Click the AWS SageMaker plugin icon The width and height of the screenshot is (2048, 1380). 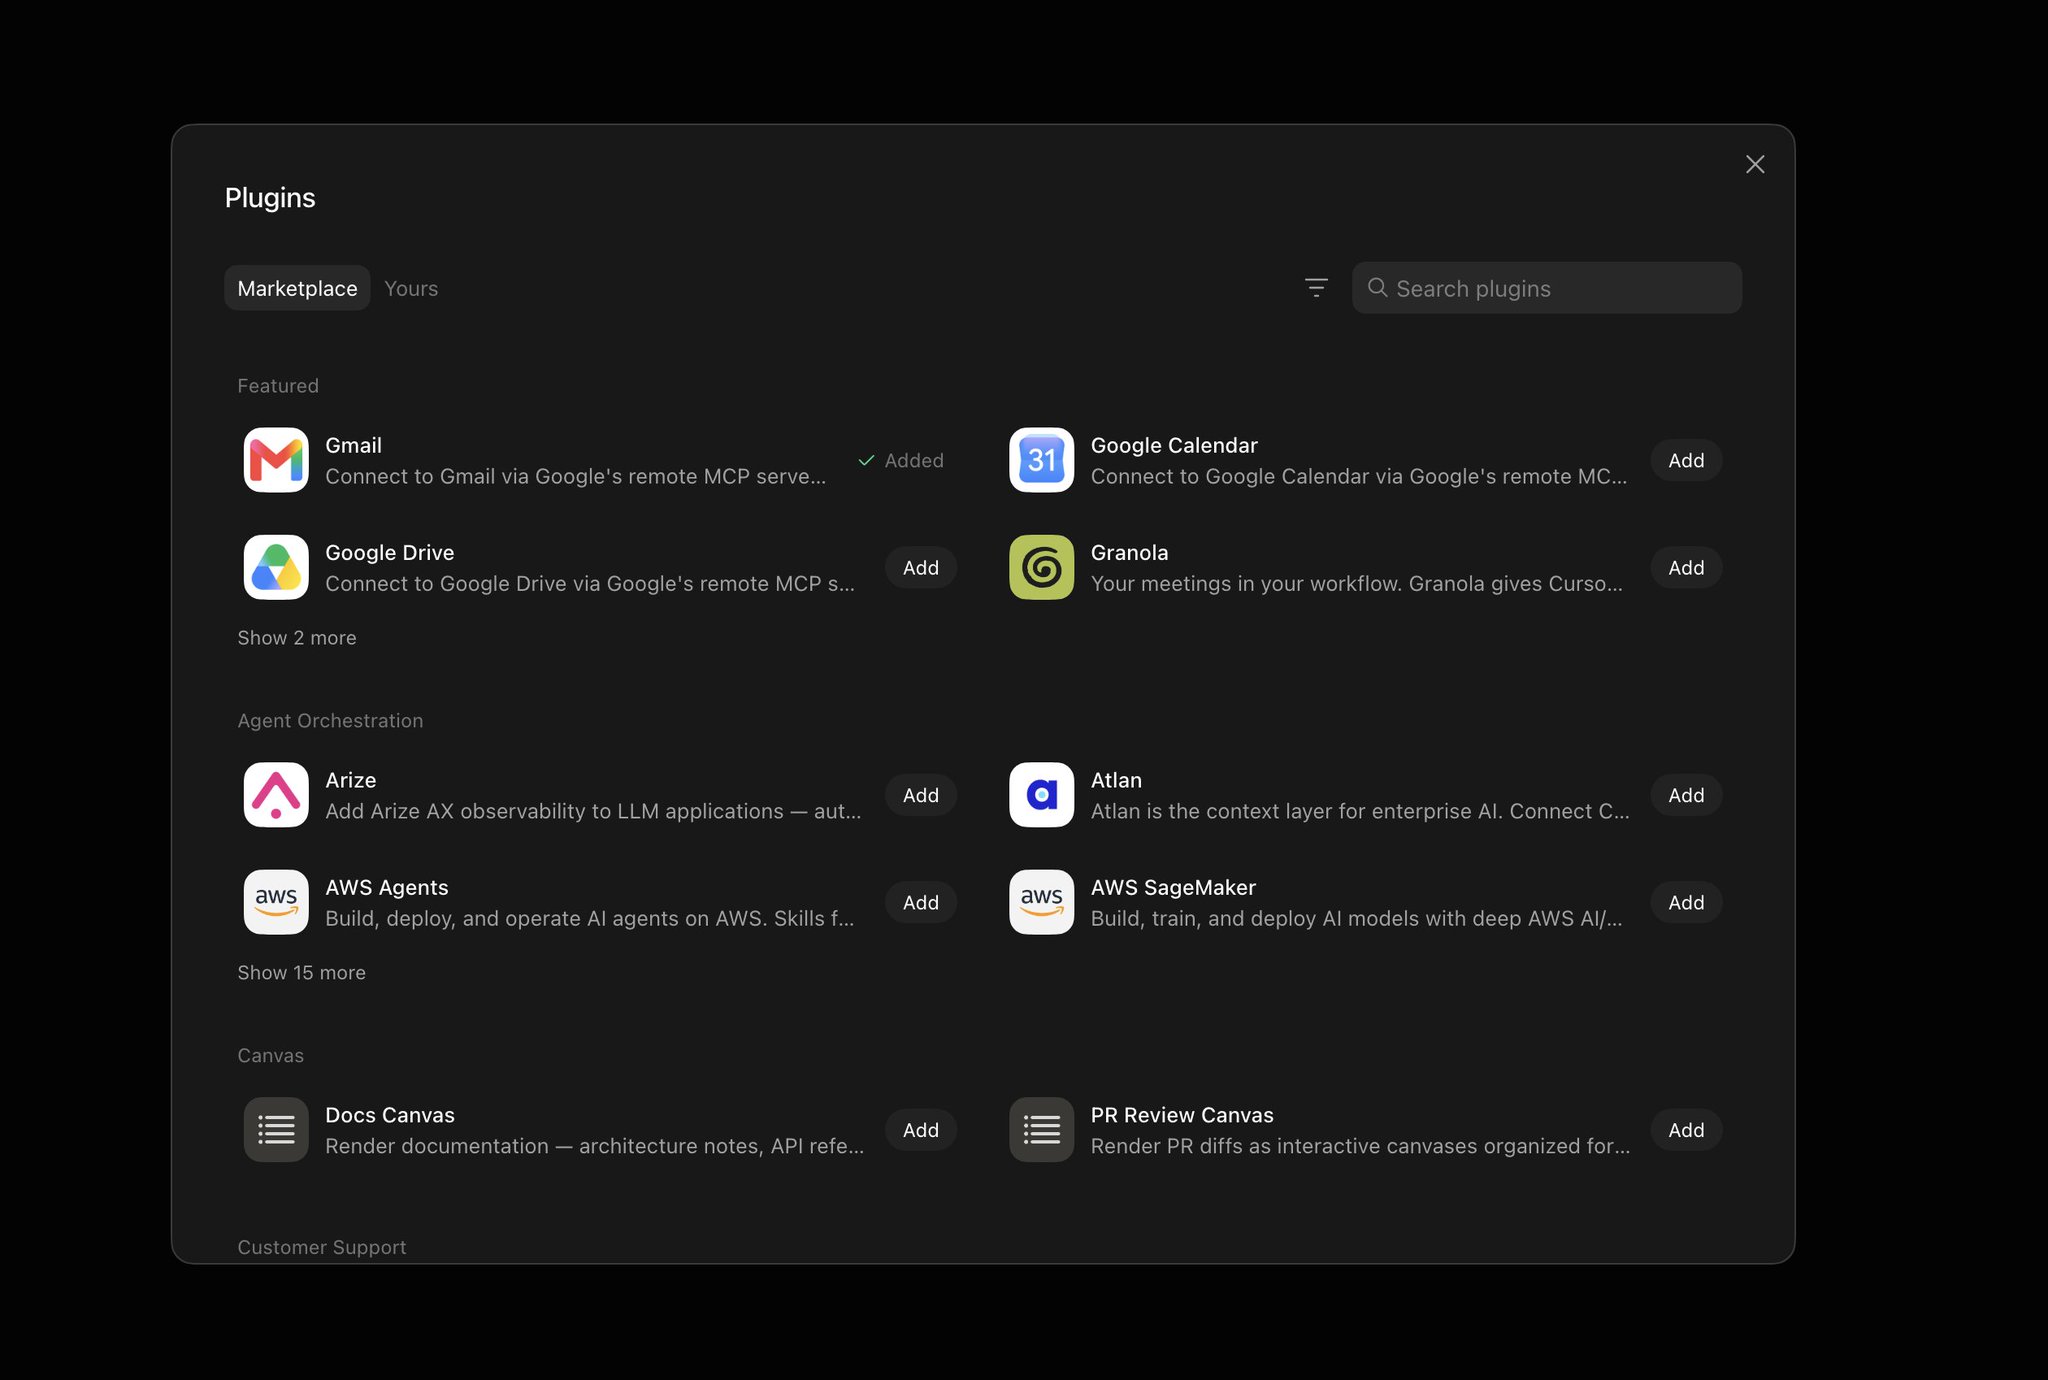[1041, 902]
